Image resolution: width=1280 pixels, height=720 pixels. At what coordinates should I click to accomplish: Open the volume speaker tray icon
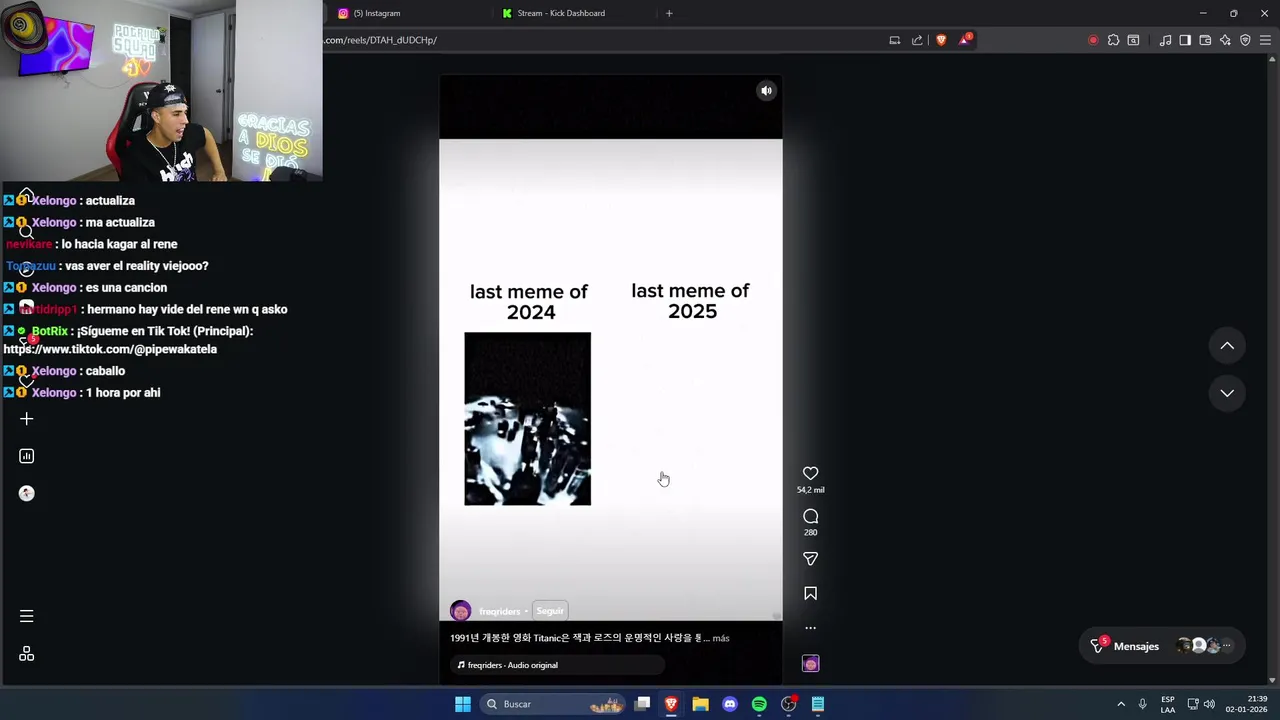(x=1209, y=704)
